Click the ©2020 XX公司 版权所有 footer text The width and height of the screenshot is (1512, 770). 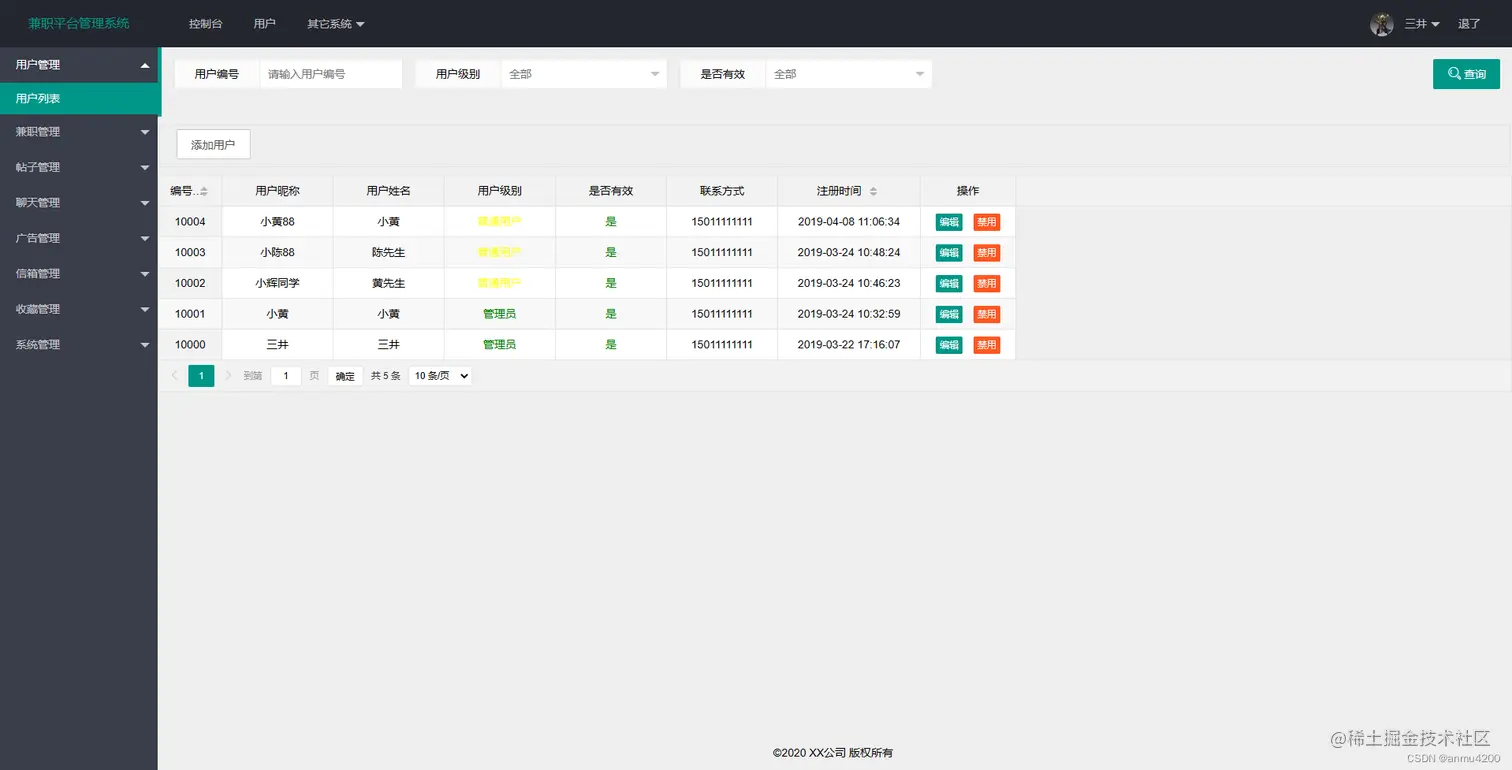(833, 753)
